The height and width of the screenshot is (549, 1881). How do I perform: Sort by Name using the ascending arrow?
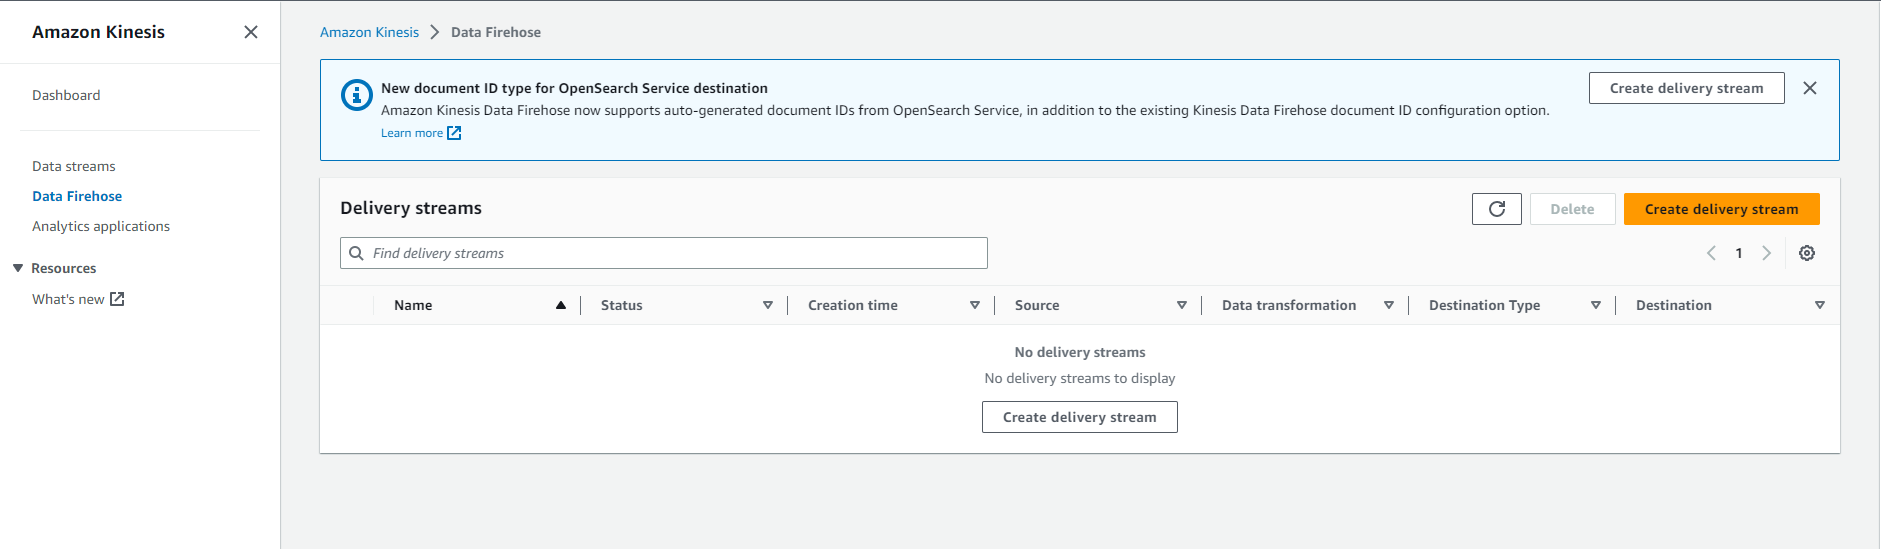[x=561, y=305]
